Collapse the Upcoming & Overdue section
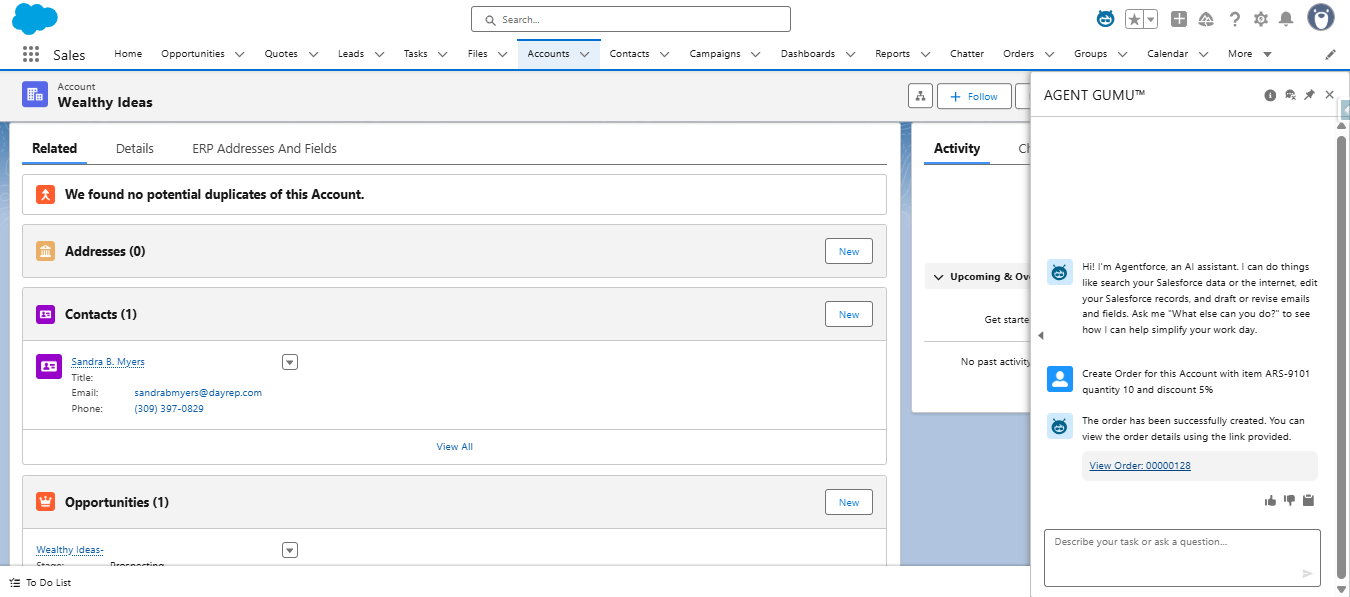The image size is (1350, 597). tap(938, 276)
